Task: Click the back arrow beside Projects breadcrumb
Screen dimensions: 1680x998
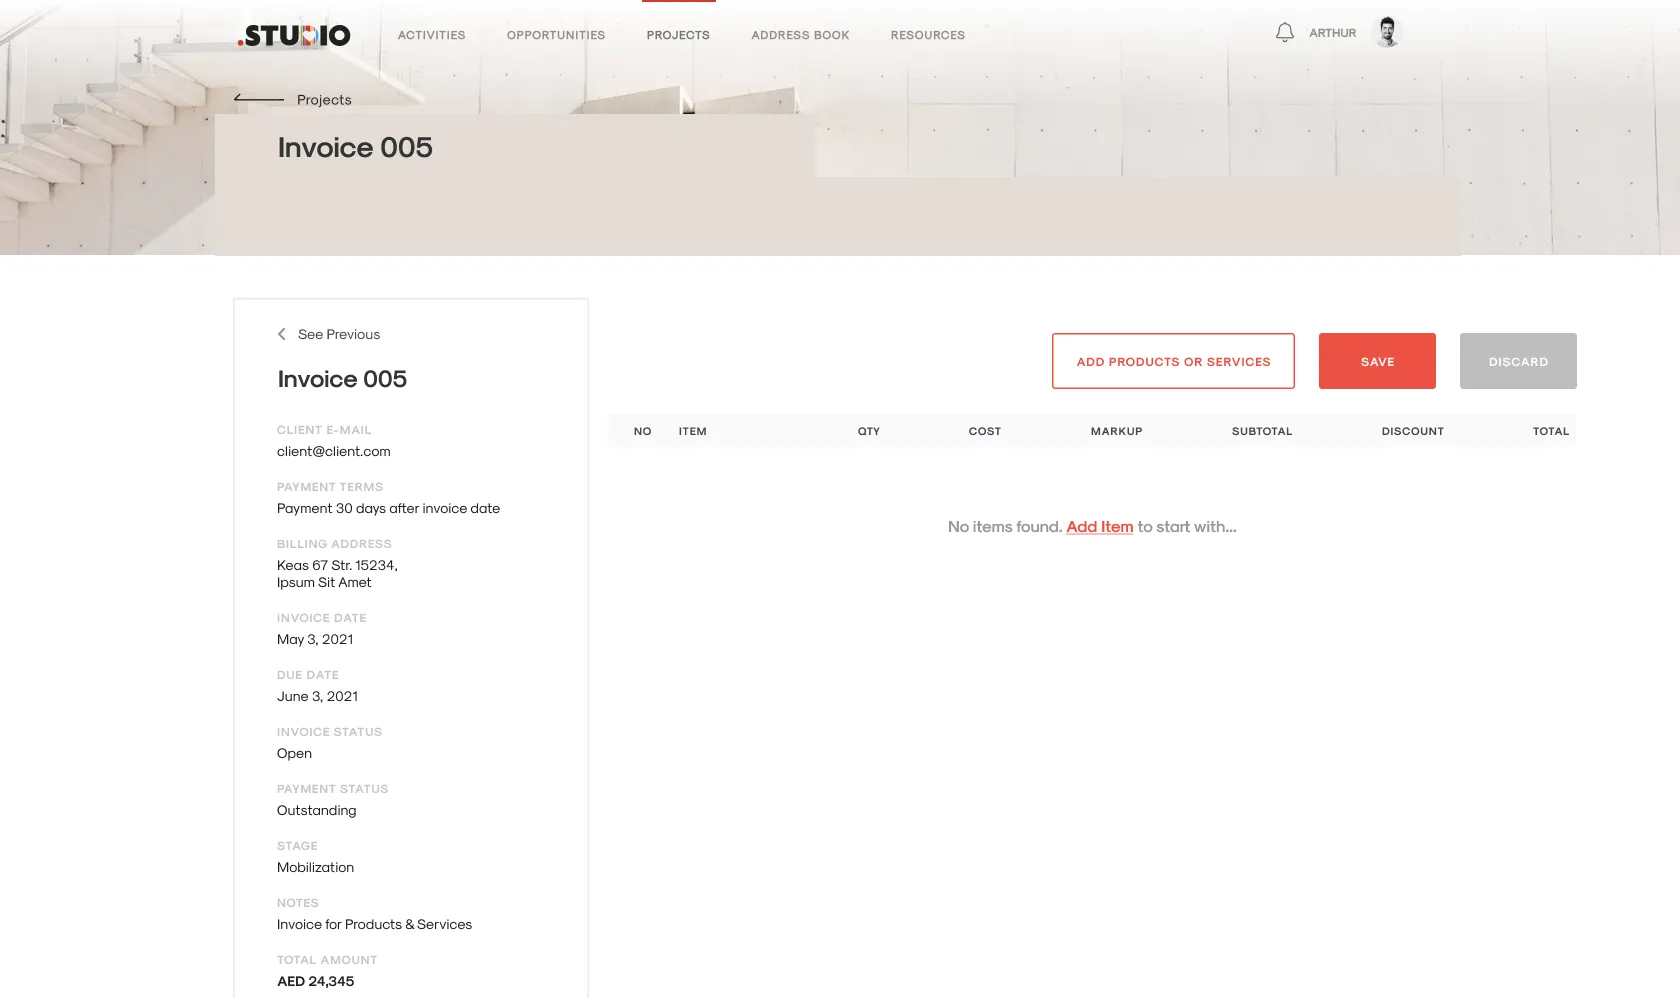Action: pyautogui.click(x=257, y=99)
